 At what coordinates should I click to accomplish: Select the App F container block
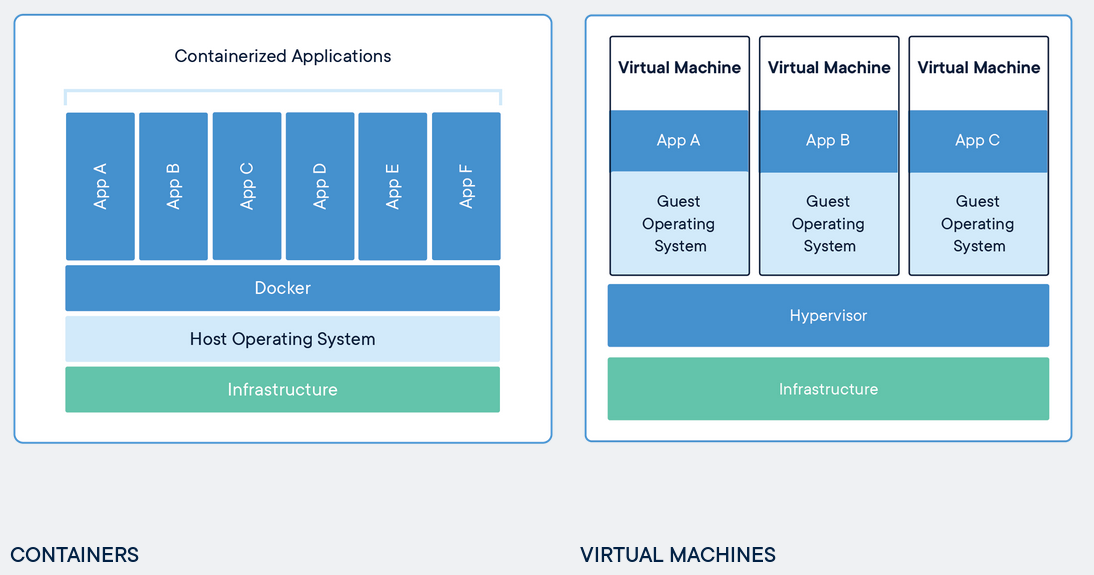466,186
